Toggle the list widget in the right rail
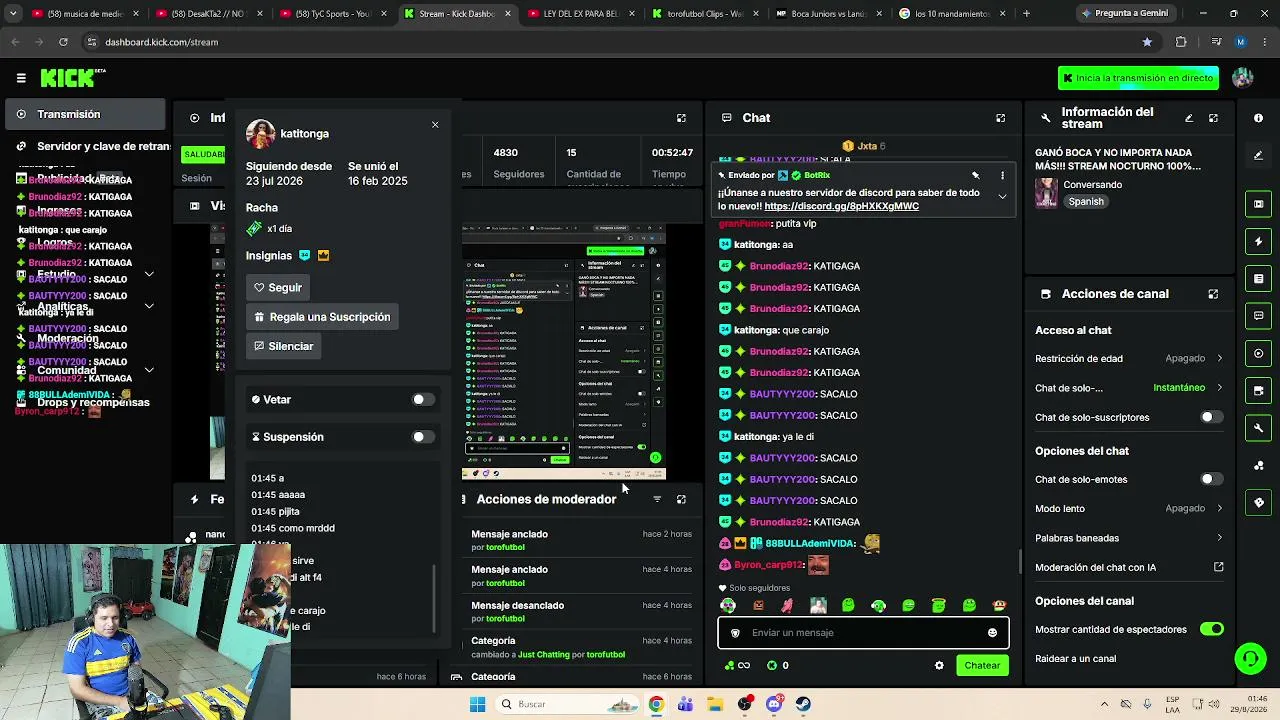The image size is (1280, 720). [1258, 279]
